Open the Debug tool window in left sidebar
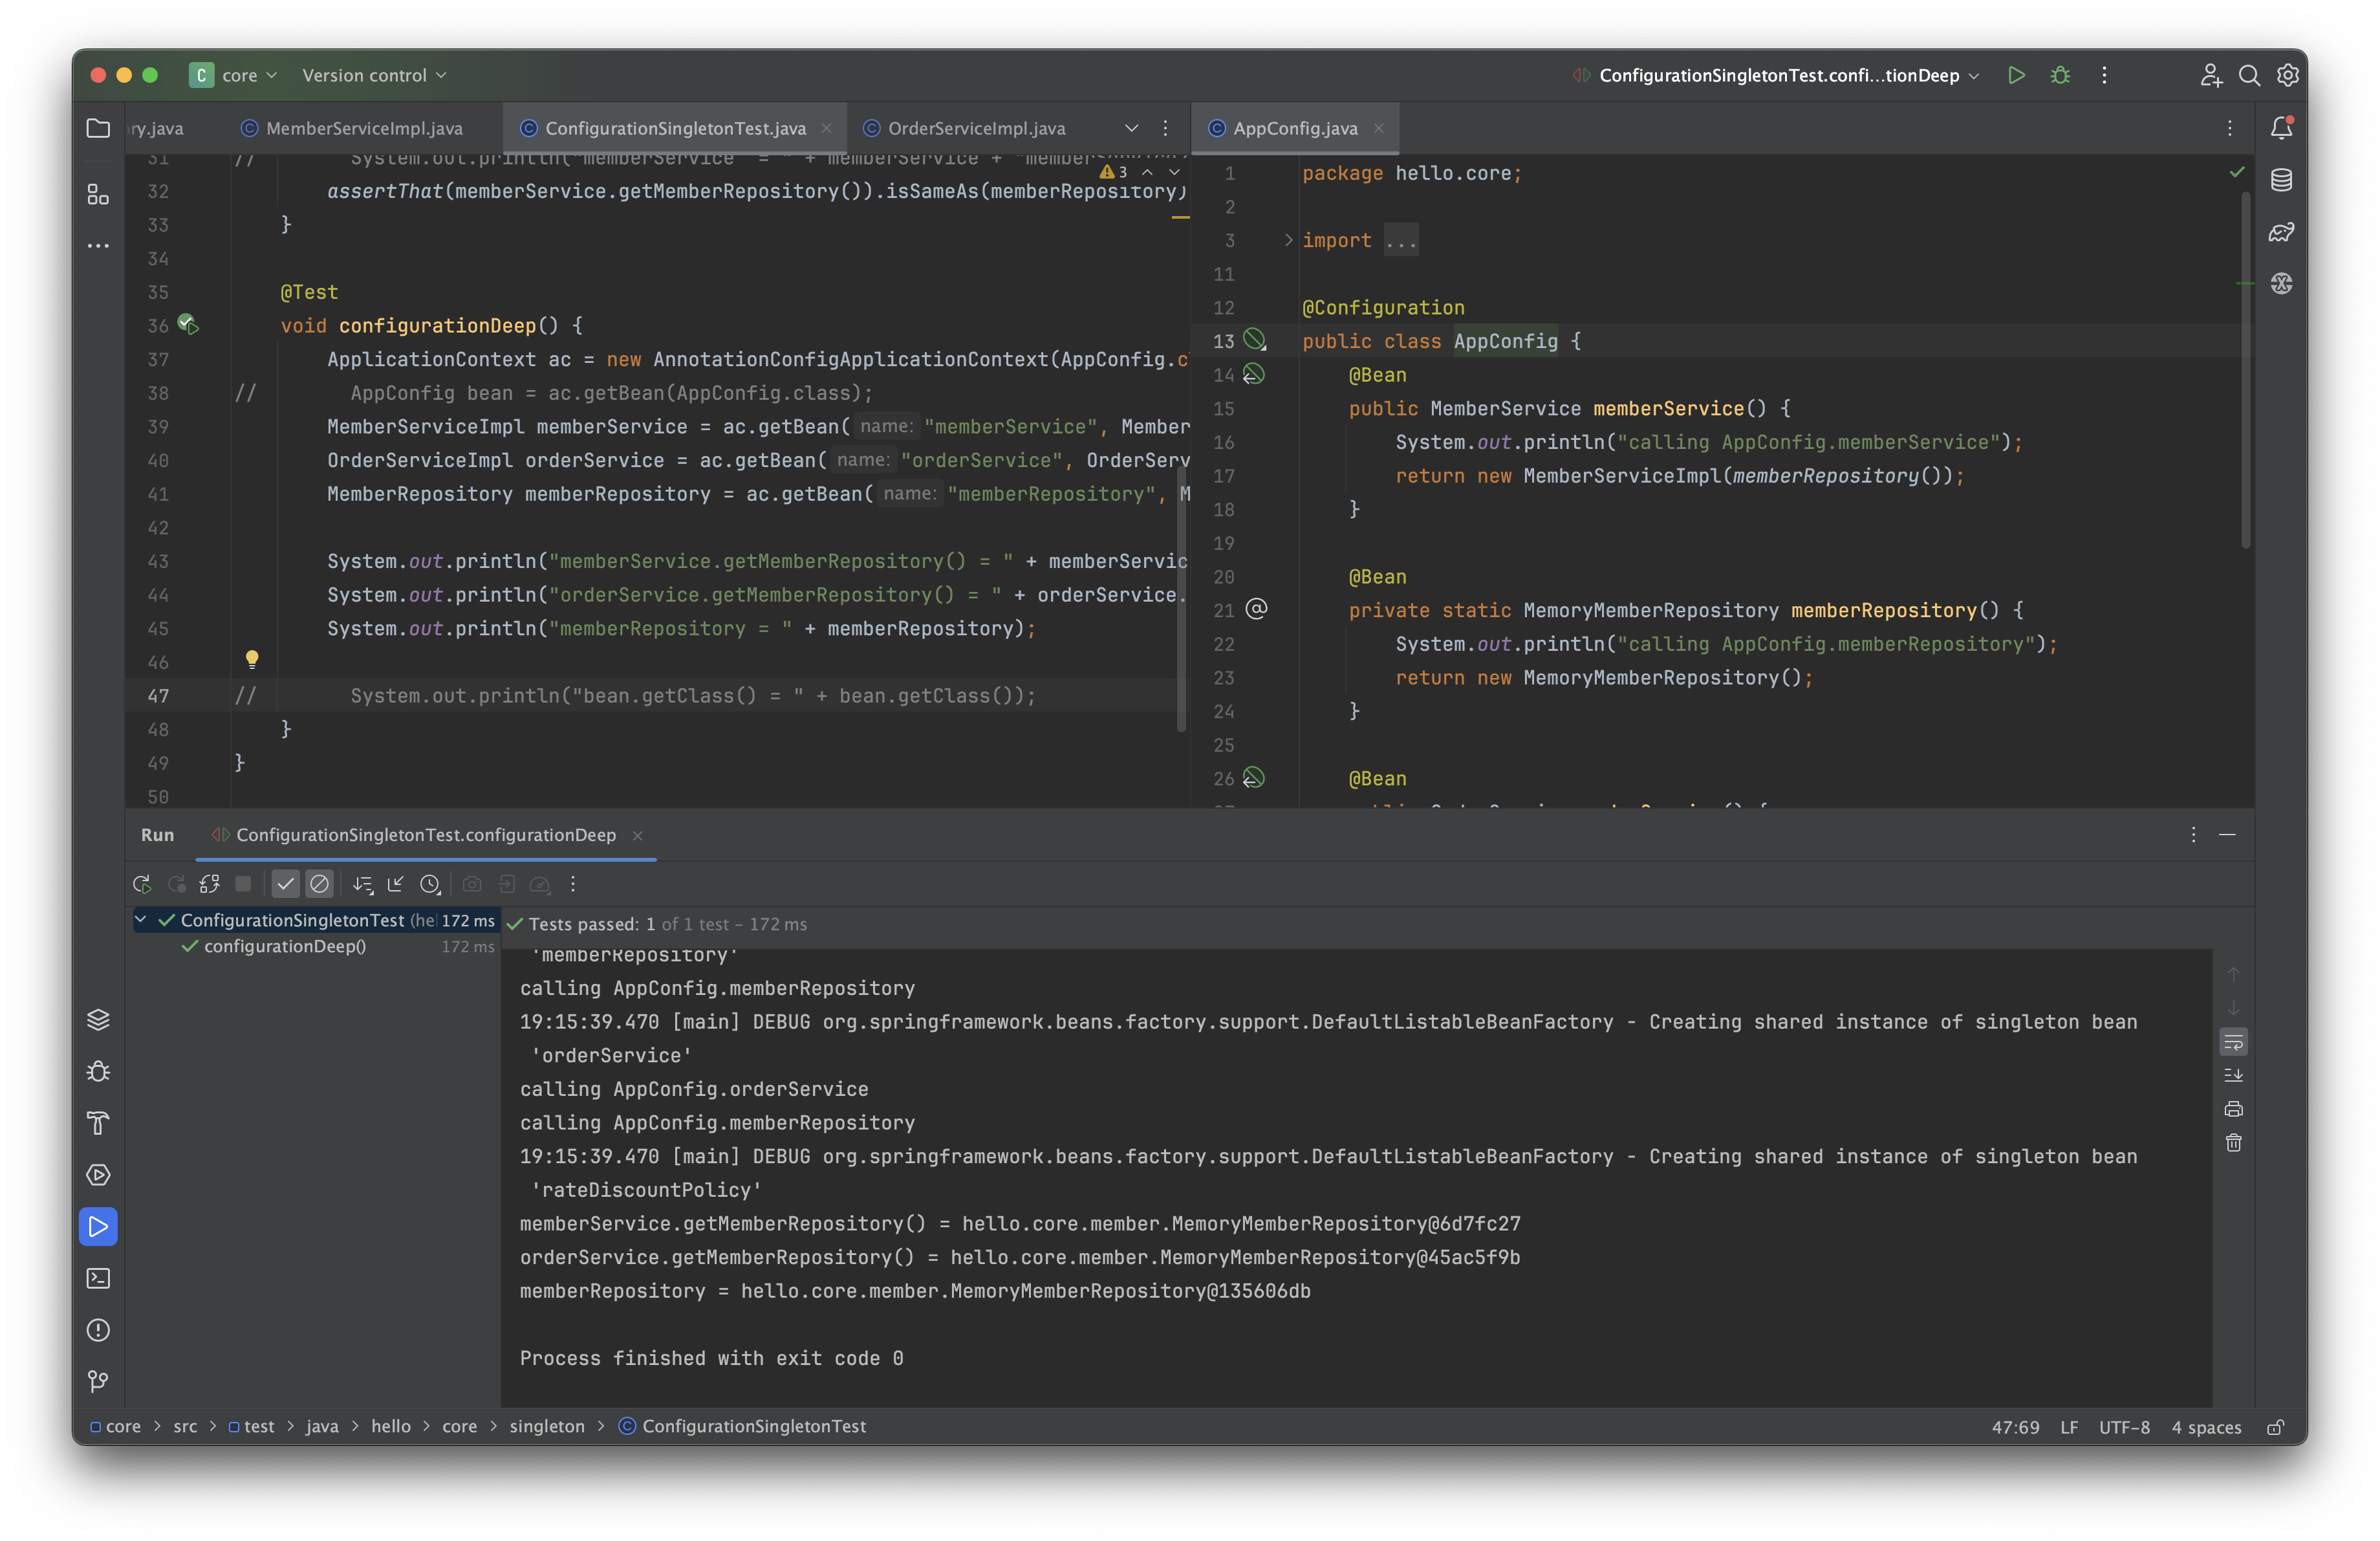Image resolution: width=2380 pixels, height=1541 pixels. click(98, 1071)
